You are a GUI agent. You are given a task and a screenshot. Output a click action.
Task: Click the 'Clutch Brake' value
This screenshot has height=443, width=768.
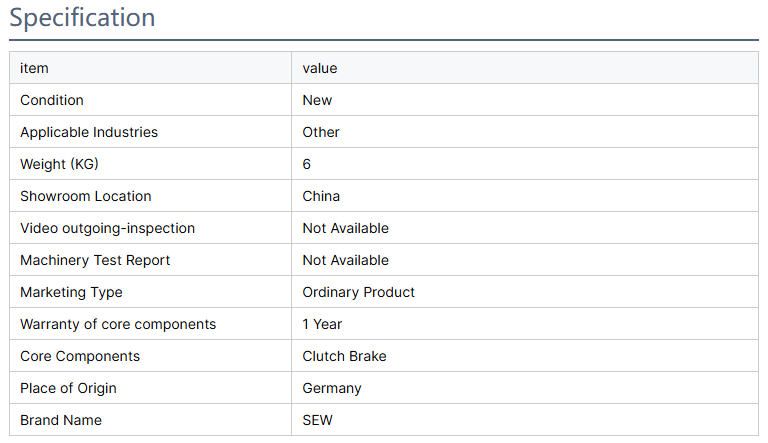[344, 356]
